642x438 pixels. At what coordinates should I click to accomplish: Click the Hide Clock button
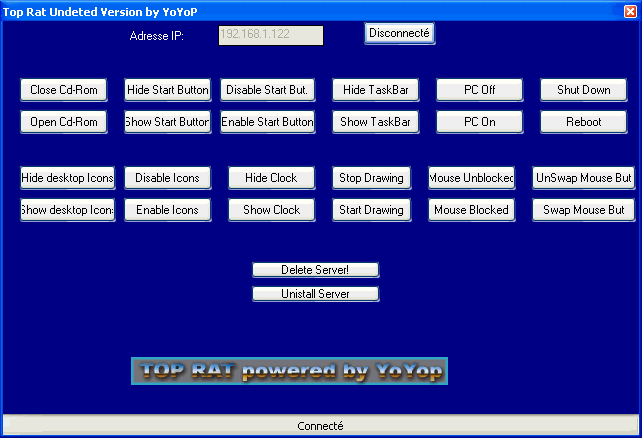point(271,178)
